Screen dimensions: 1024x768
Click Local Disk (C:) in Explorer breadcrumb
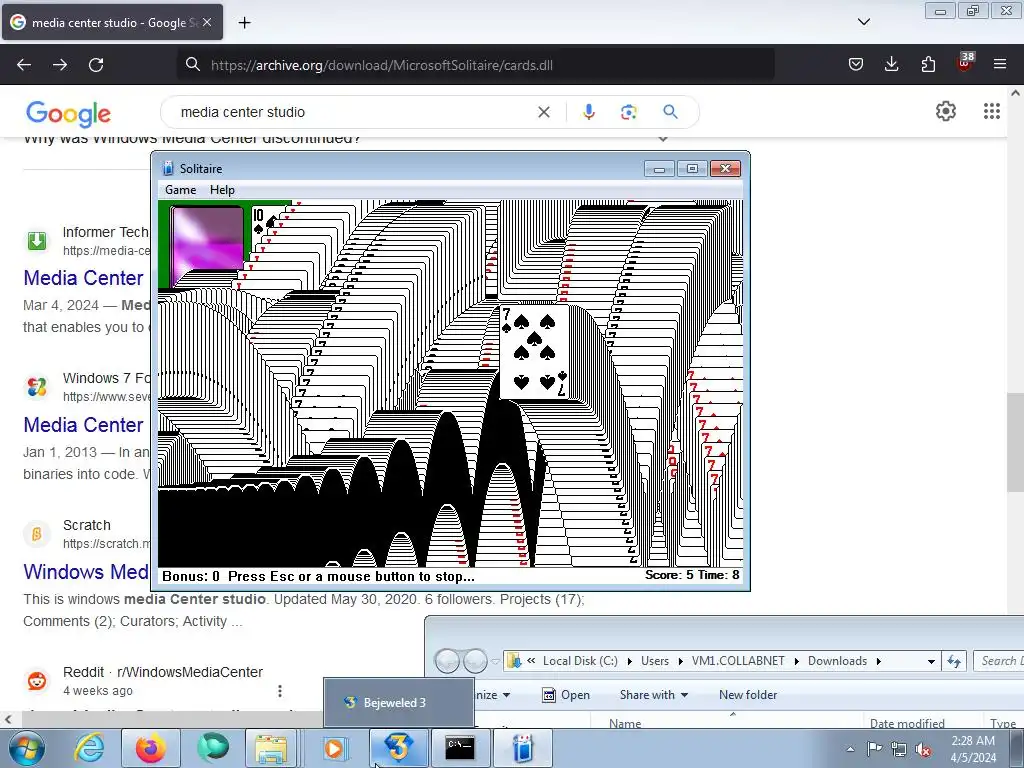coord(580,661)
